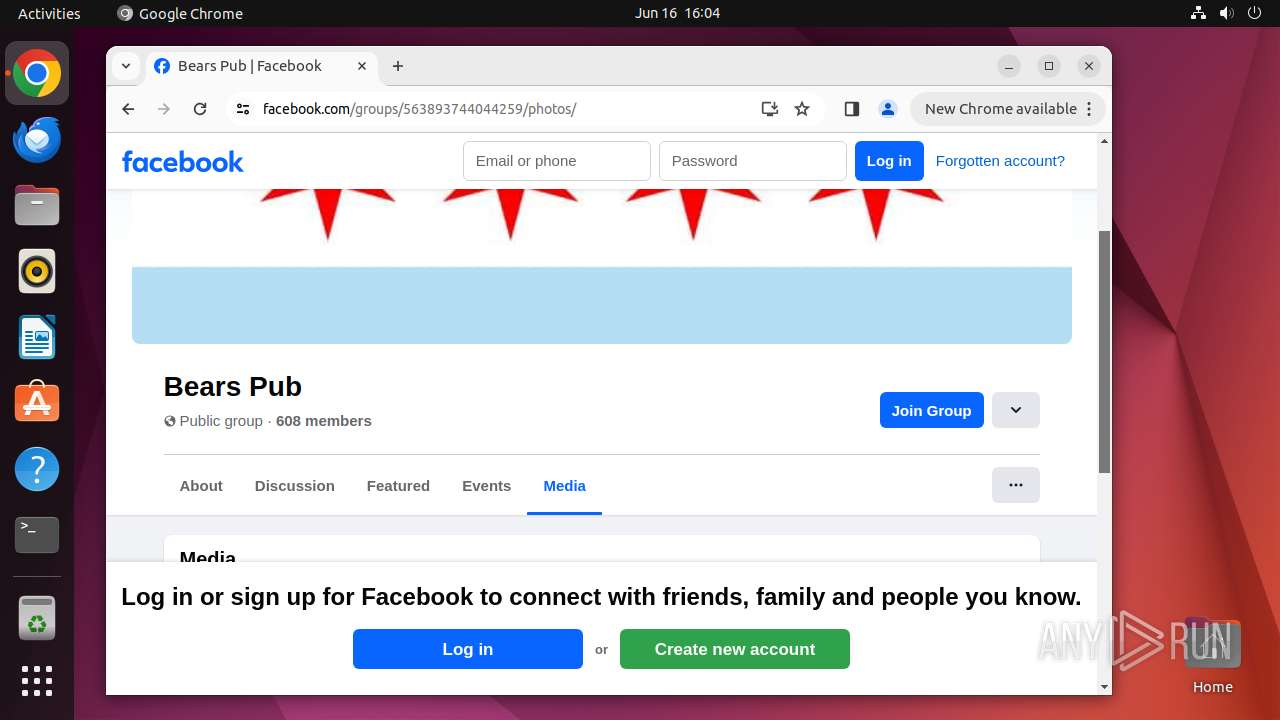Launch Thunderbird mail from the dock
1280x720 pixels.
(x=37, y=140)
